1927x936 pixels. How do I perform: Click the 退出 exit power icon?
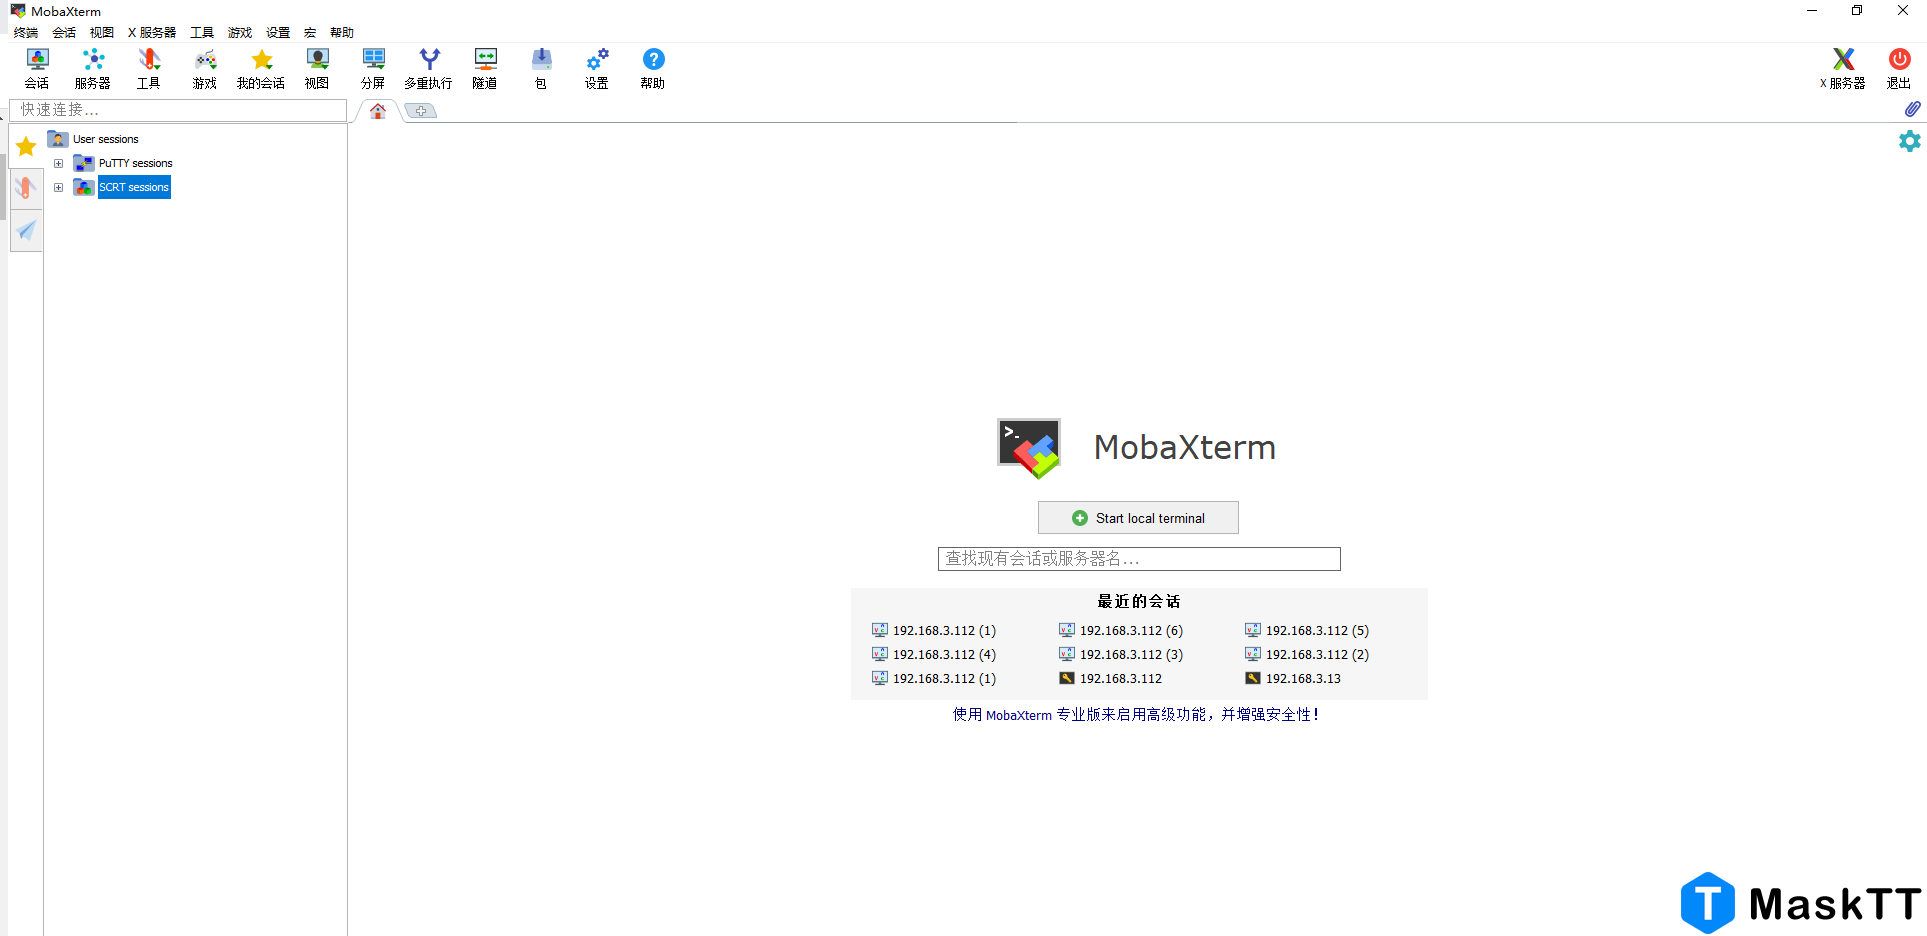[1899, 69]
